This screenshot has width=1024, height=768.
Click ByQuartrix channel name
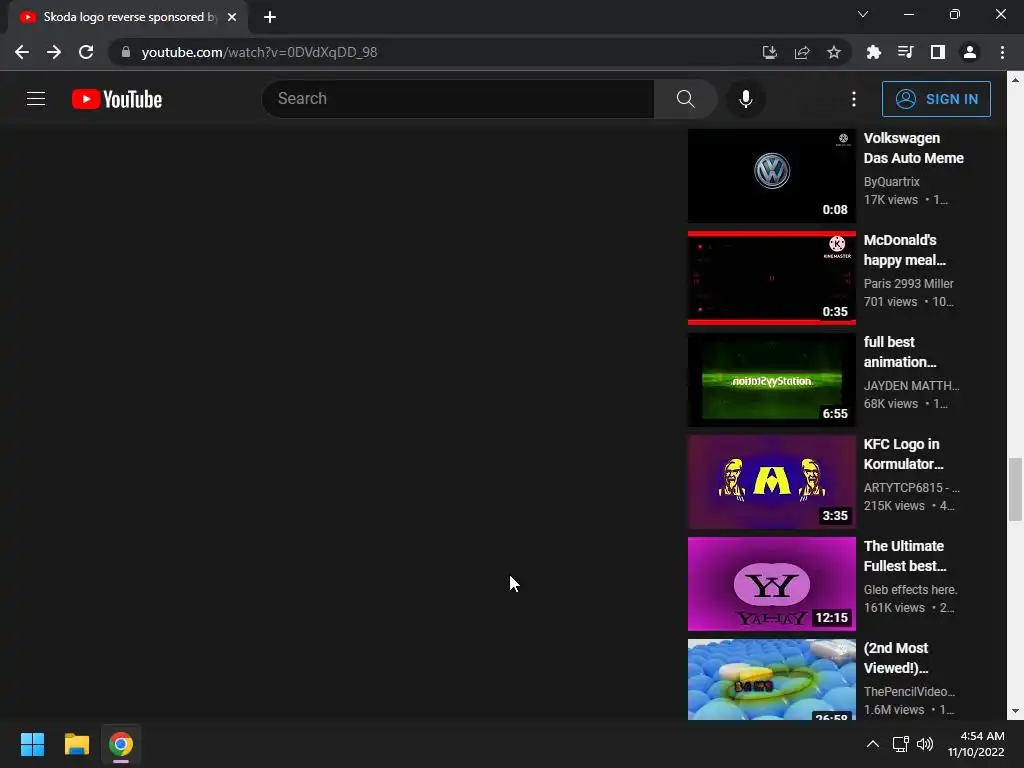click(x=891, y=182)
